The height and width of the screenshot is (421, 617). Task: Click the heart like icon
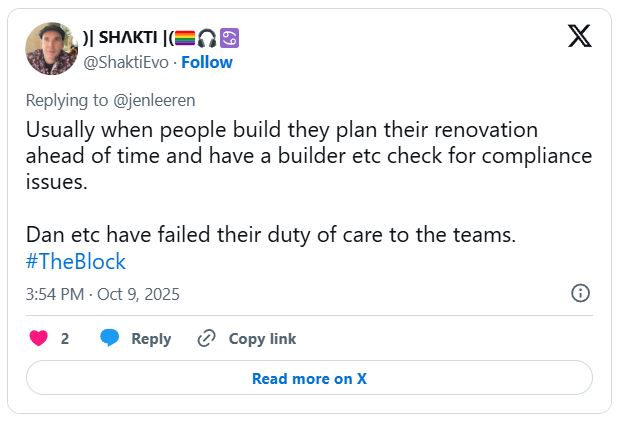(39, 338)
